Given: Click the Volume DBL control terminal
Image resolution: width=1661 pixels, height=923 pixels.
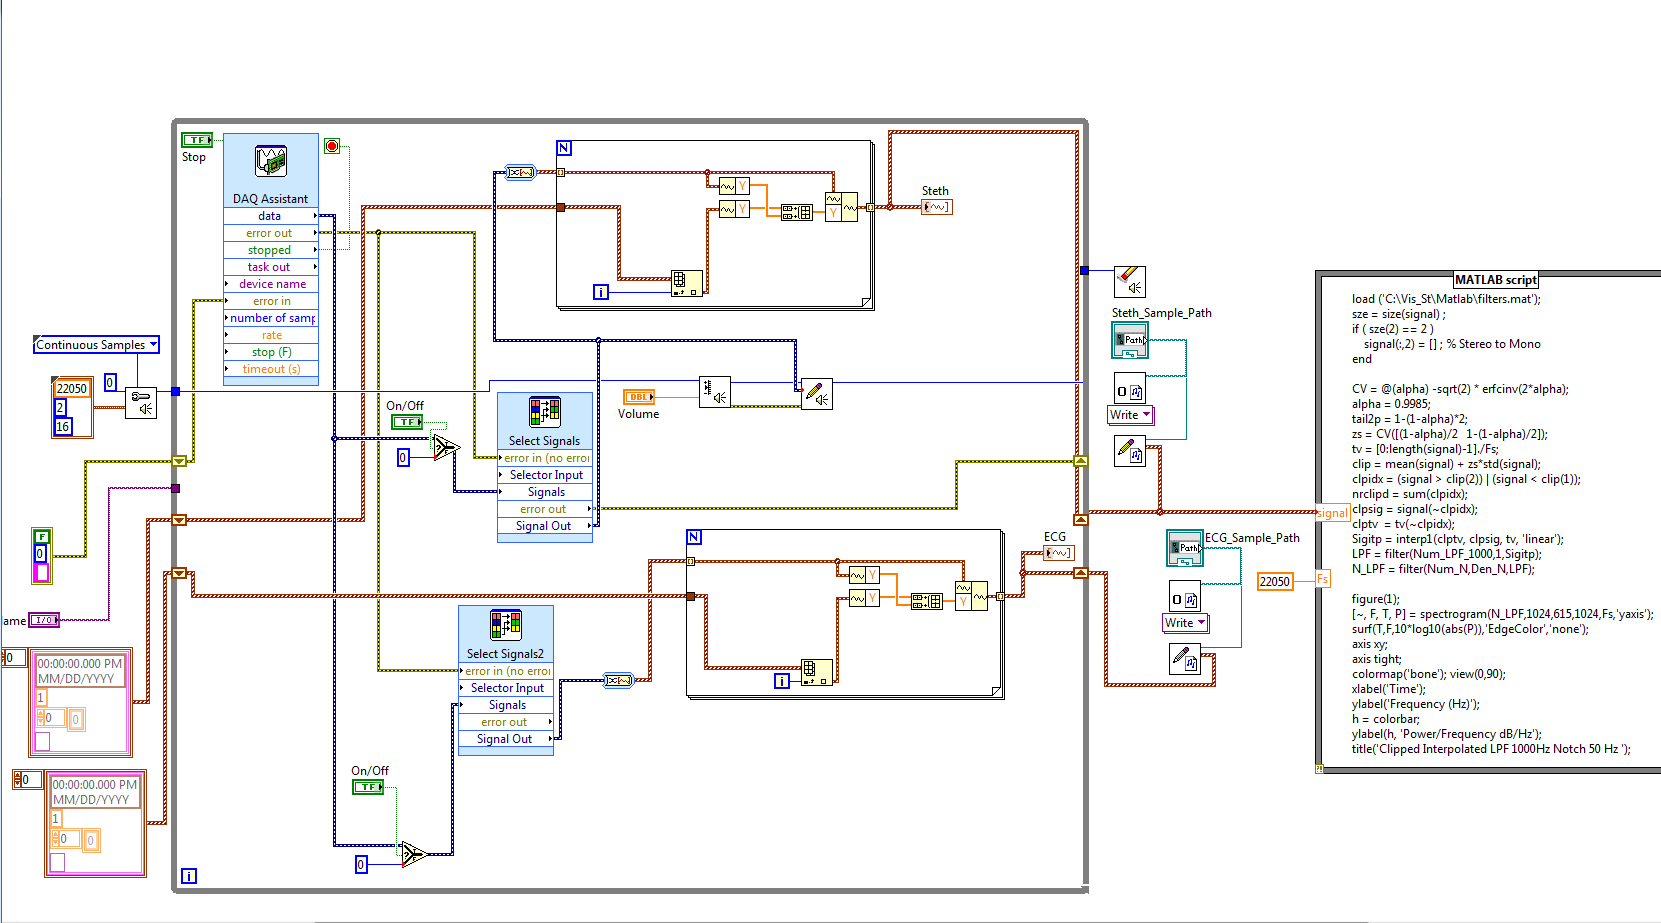Looking at the screenshot, I should coord(639,397).
